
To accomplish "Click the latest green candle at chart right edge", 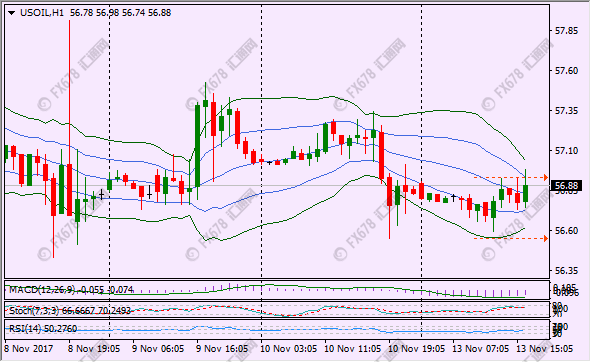I will click(x=525, y=193).
